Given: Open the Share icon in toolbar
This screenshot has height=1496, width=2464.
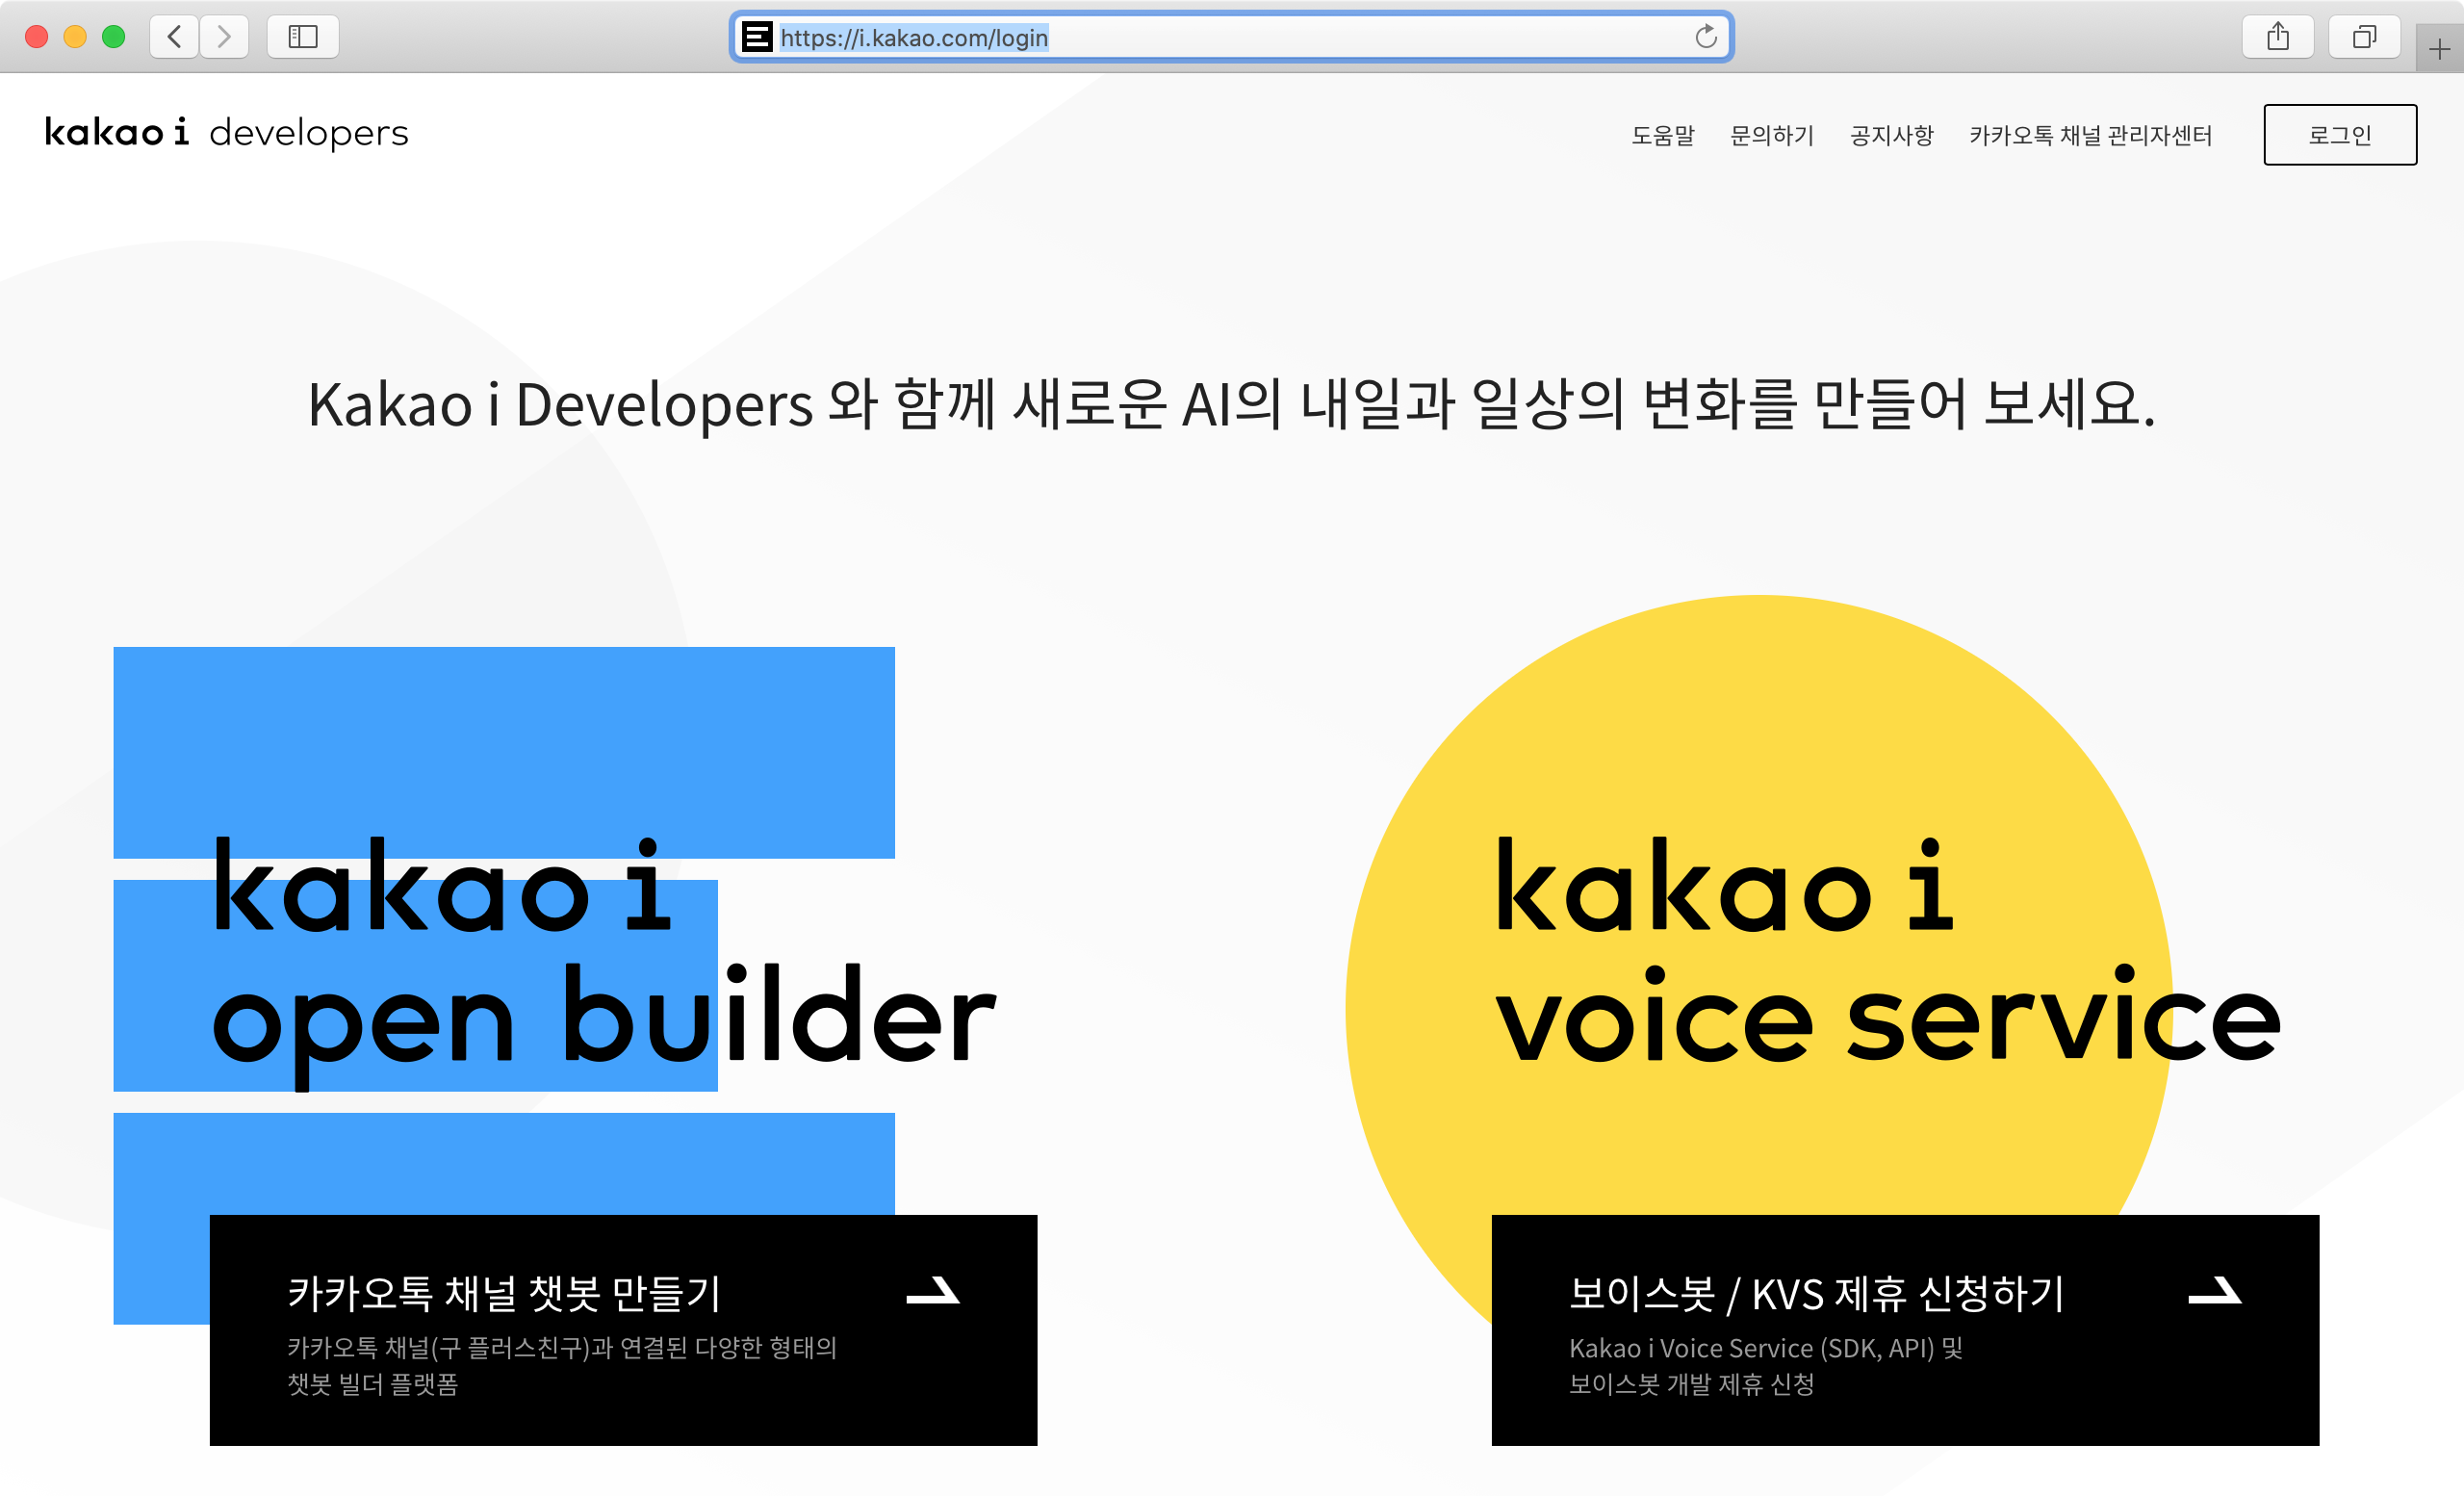Looking at the screenshot, I should tap(2277, 37).
